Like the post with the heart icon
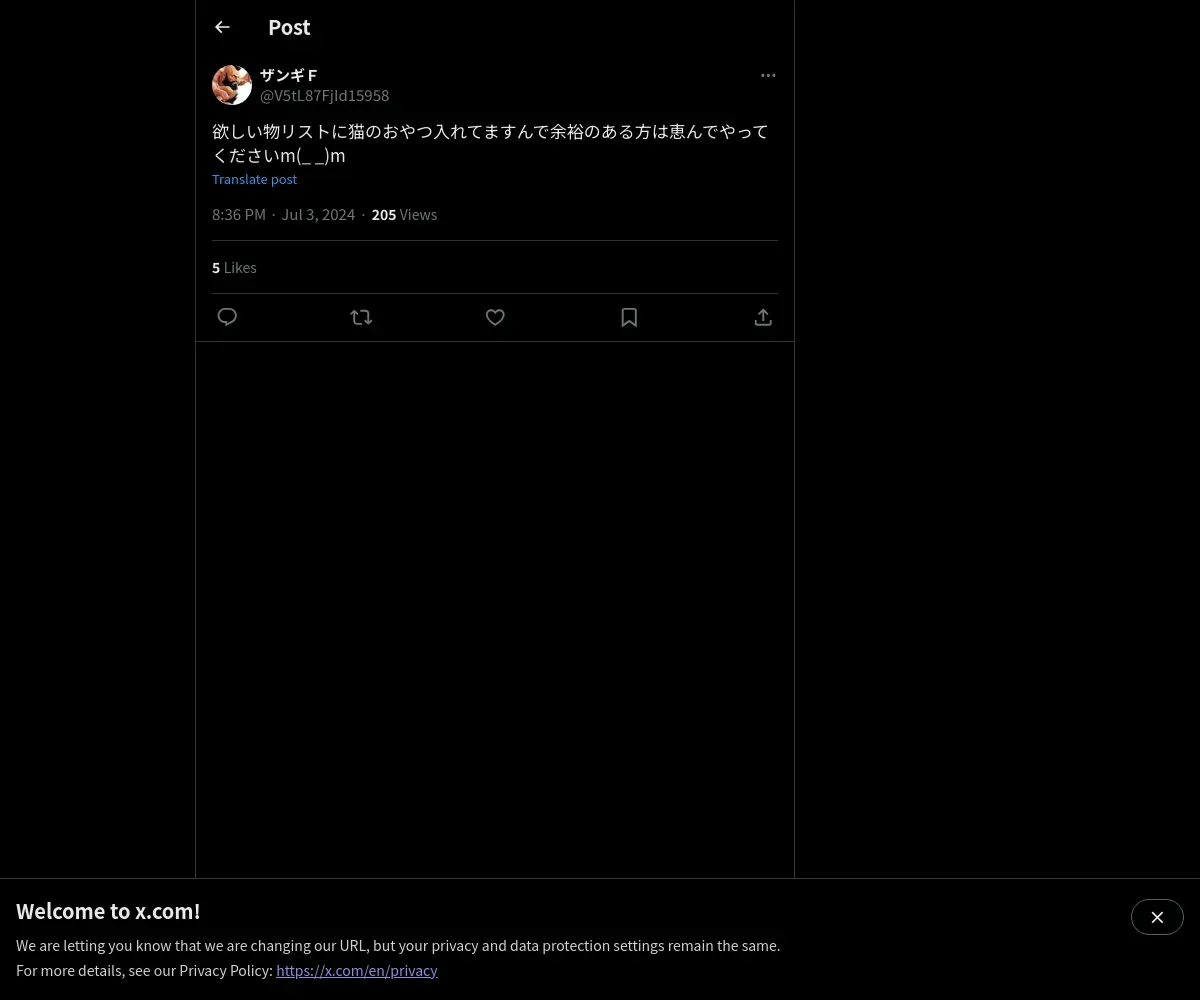The width and height of the screenshot is (1200, 1000). (495, 317)
